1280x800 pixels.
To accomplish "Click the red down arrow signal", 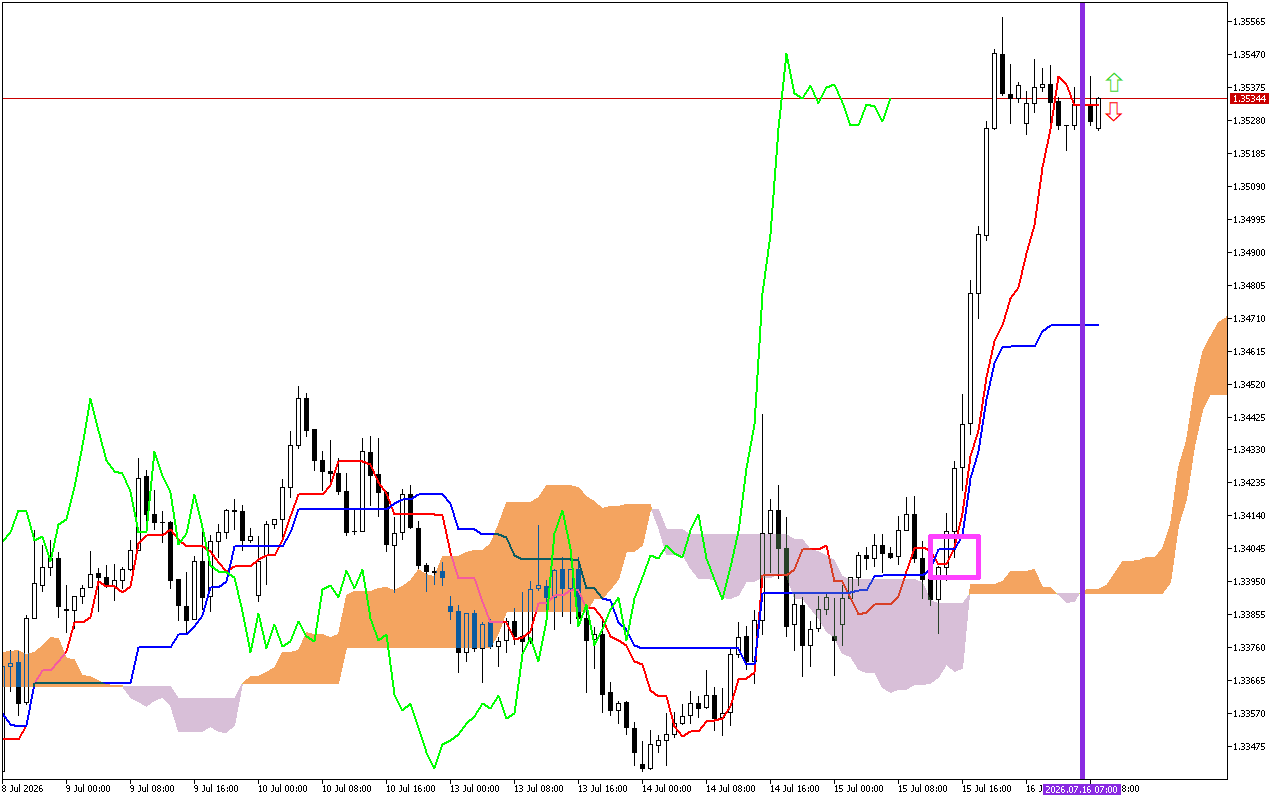I will point(1114,112).
